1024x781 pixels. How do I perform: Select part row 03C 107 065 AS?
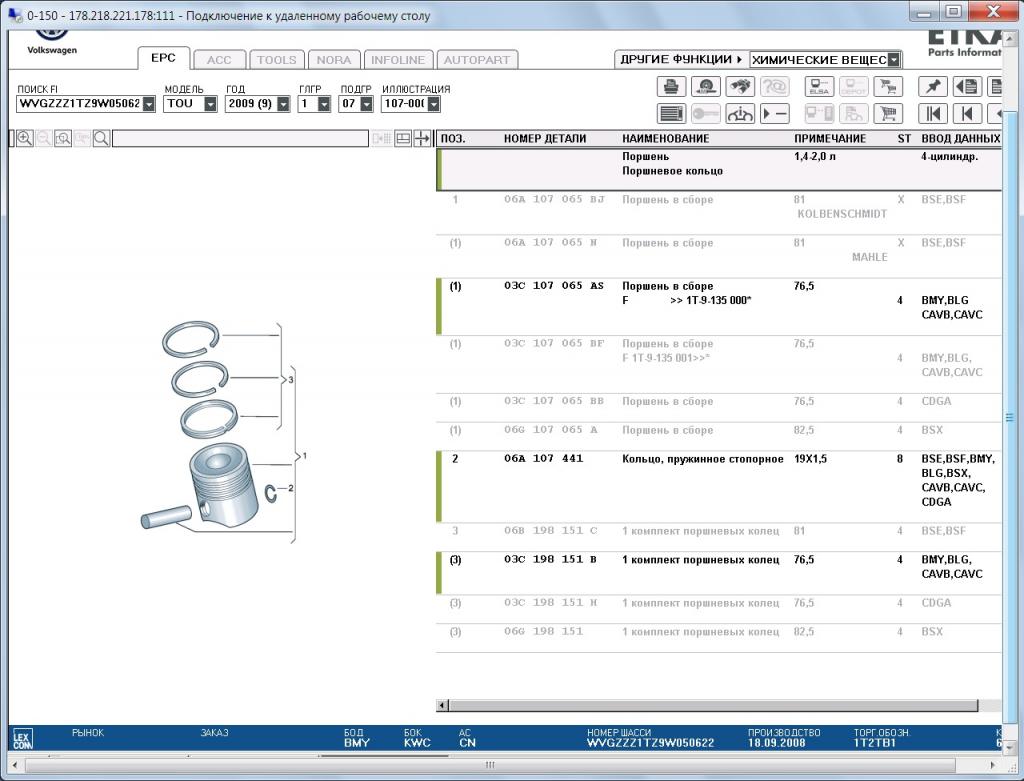click(x=718, y=306)
